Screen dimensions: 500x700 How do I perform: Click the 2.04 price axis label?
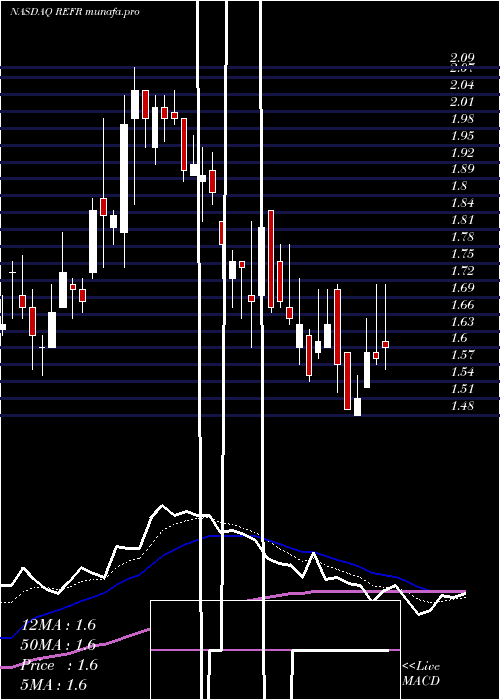point(462,85)
